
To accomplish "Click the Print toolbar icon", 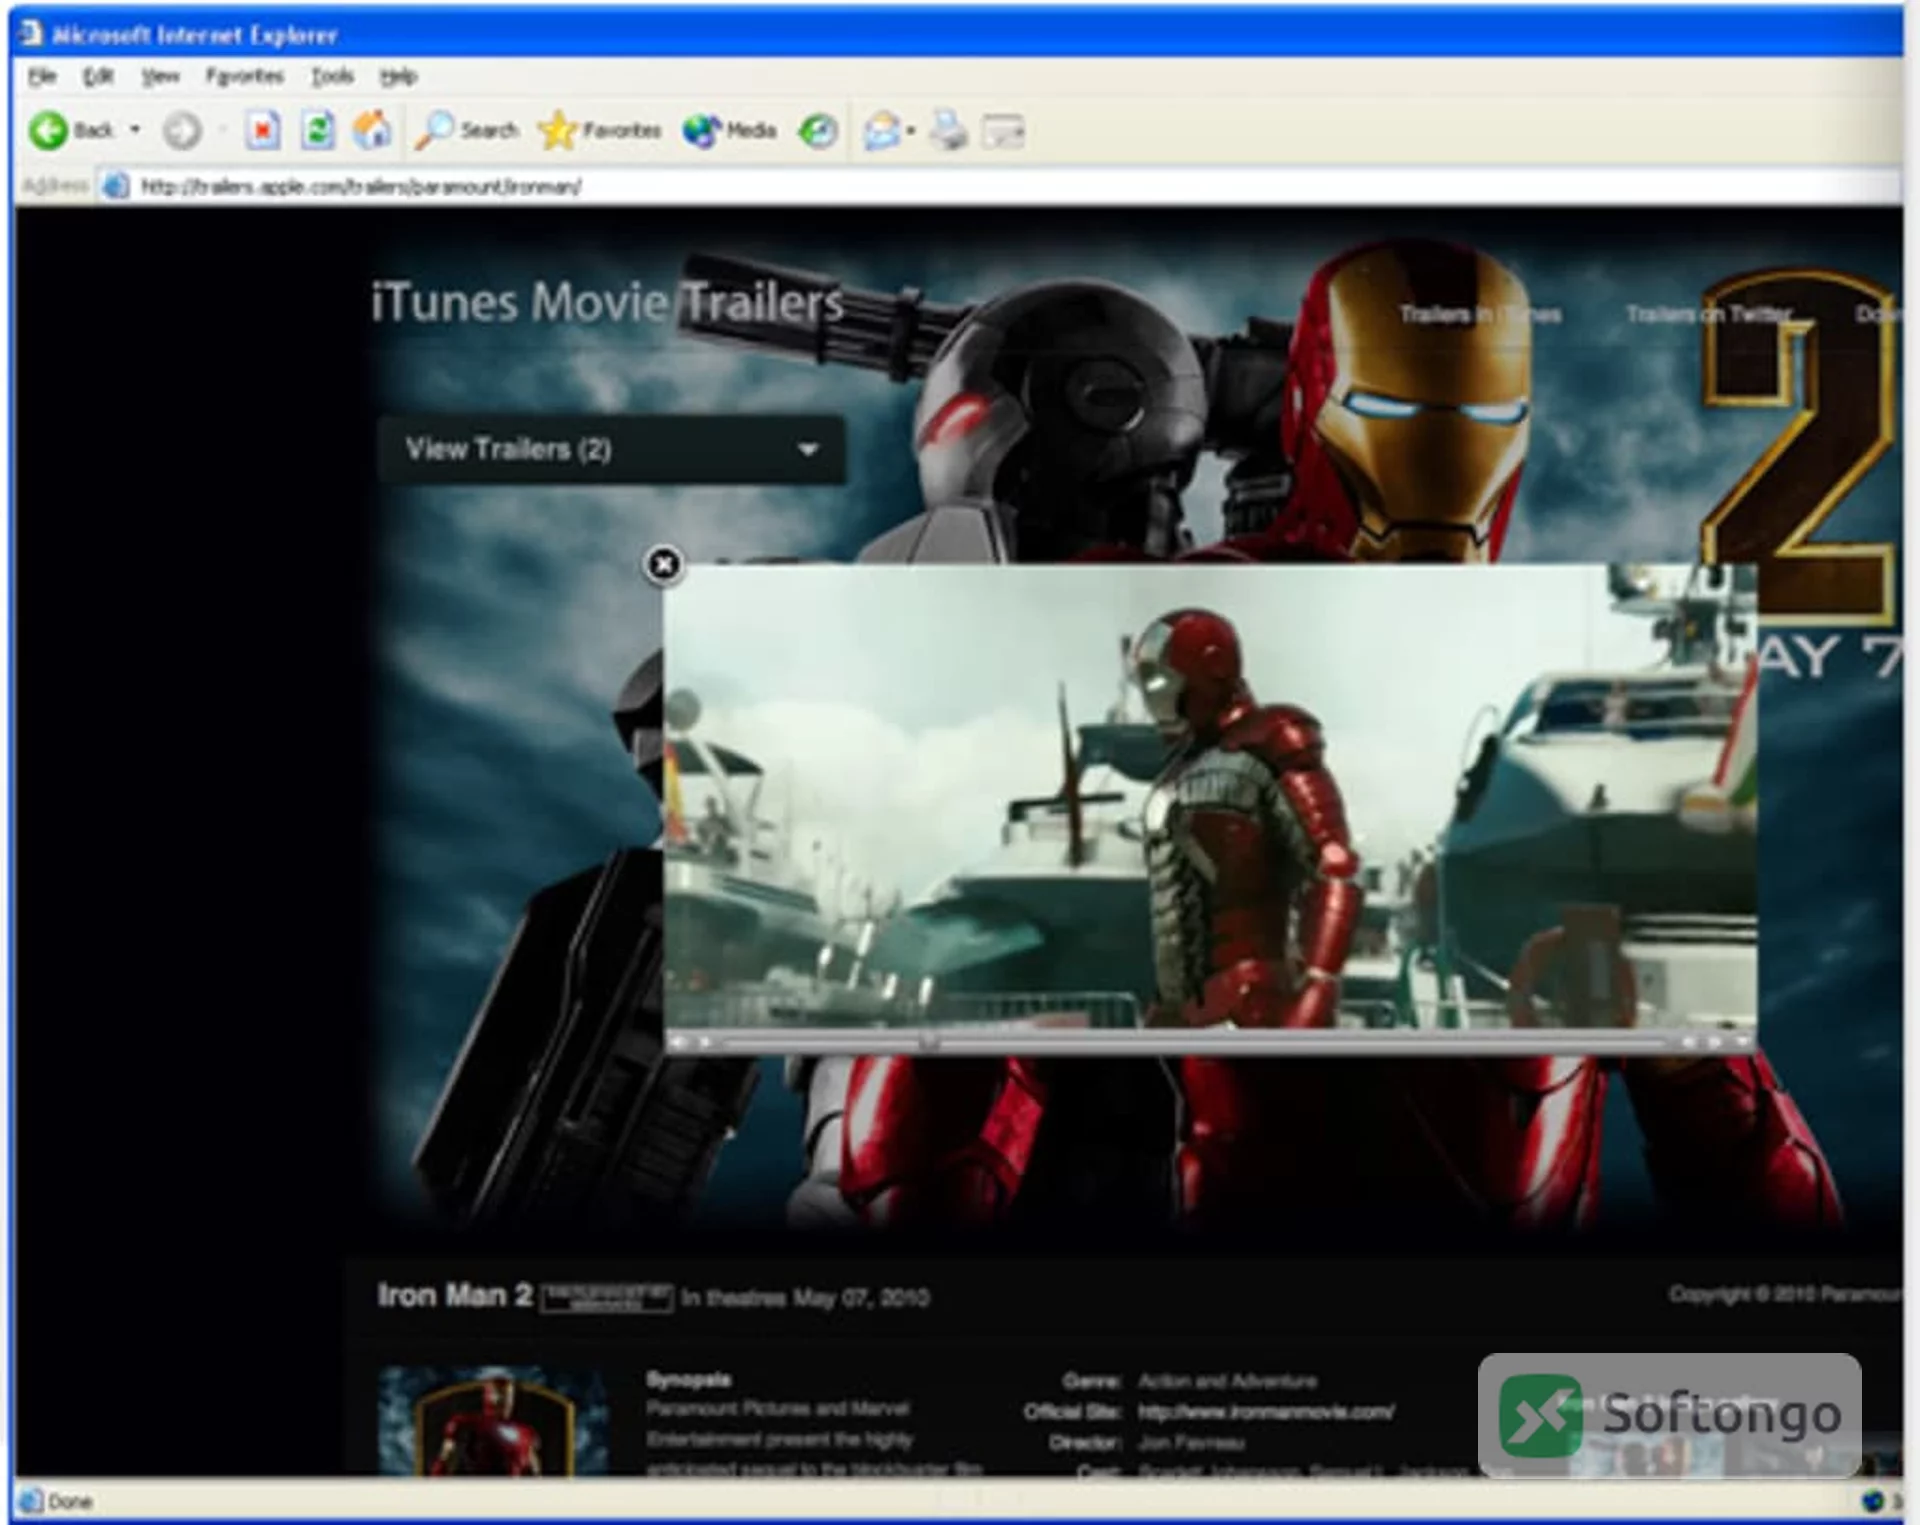I will [x=948, y=131].
